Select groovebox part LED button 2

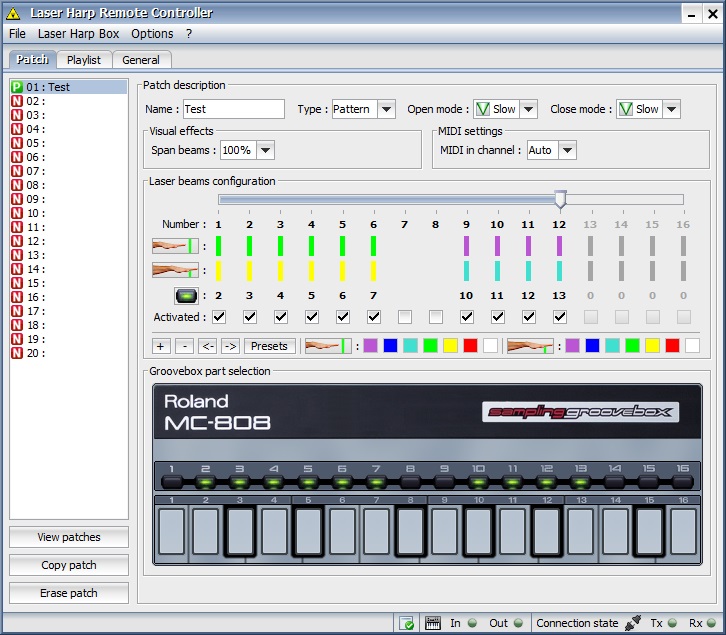pyautogui.click(x=206, y=483)
